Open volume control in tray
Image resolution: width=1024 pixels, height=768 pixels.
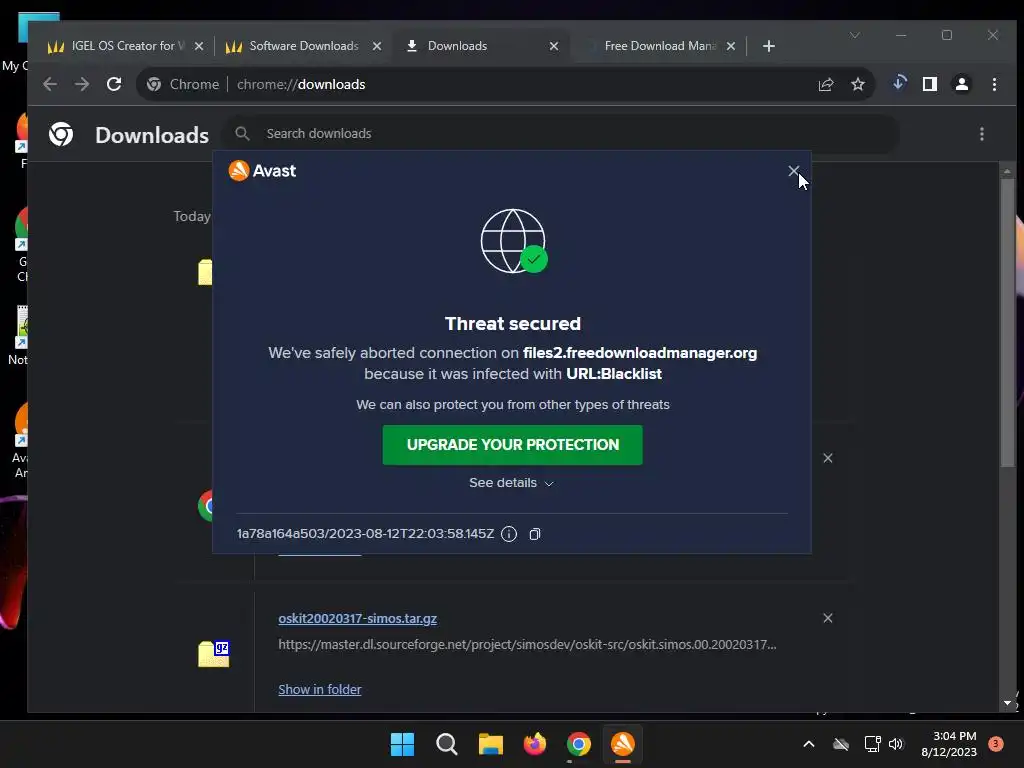[x=896, y=744]
